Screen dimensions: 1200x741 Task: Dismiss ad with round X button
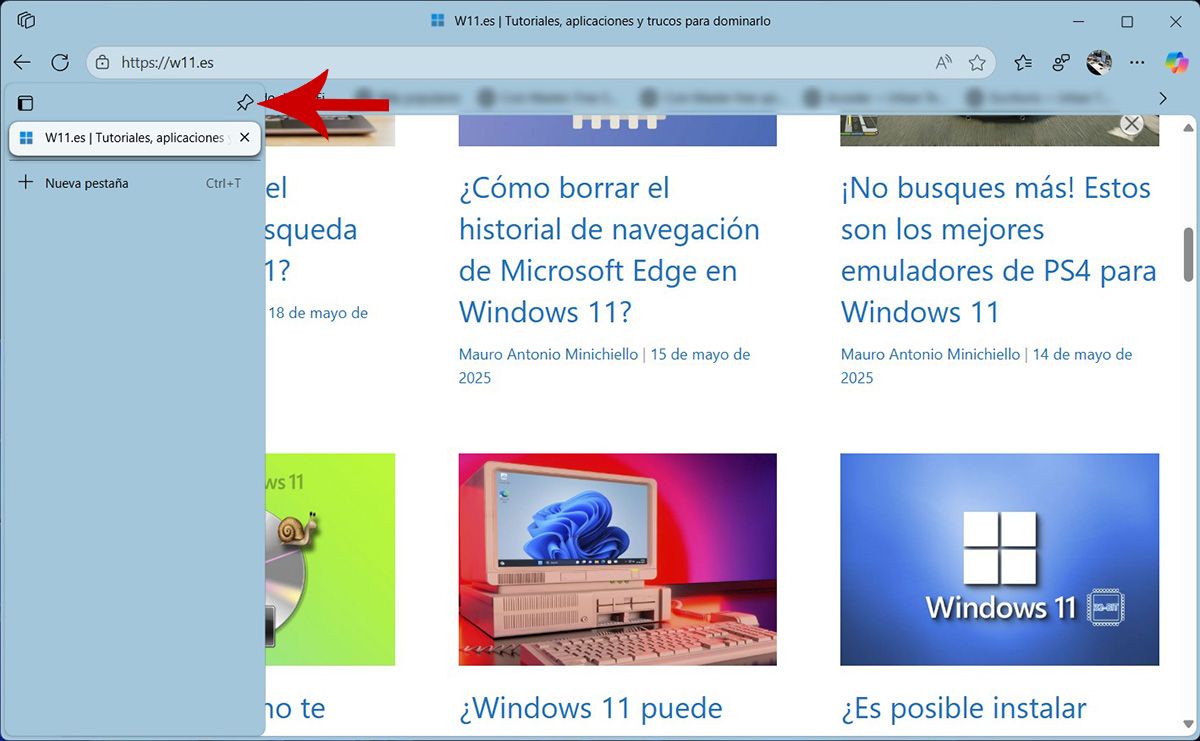pyautogui.click(x=1131, y=124)
